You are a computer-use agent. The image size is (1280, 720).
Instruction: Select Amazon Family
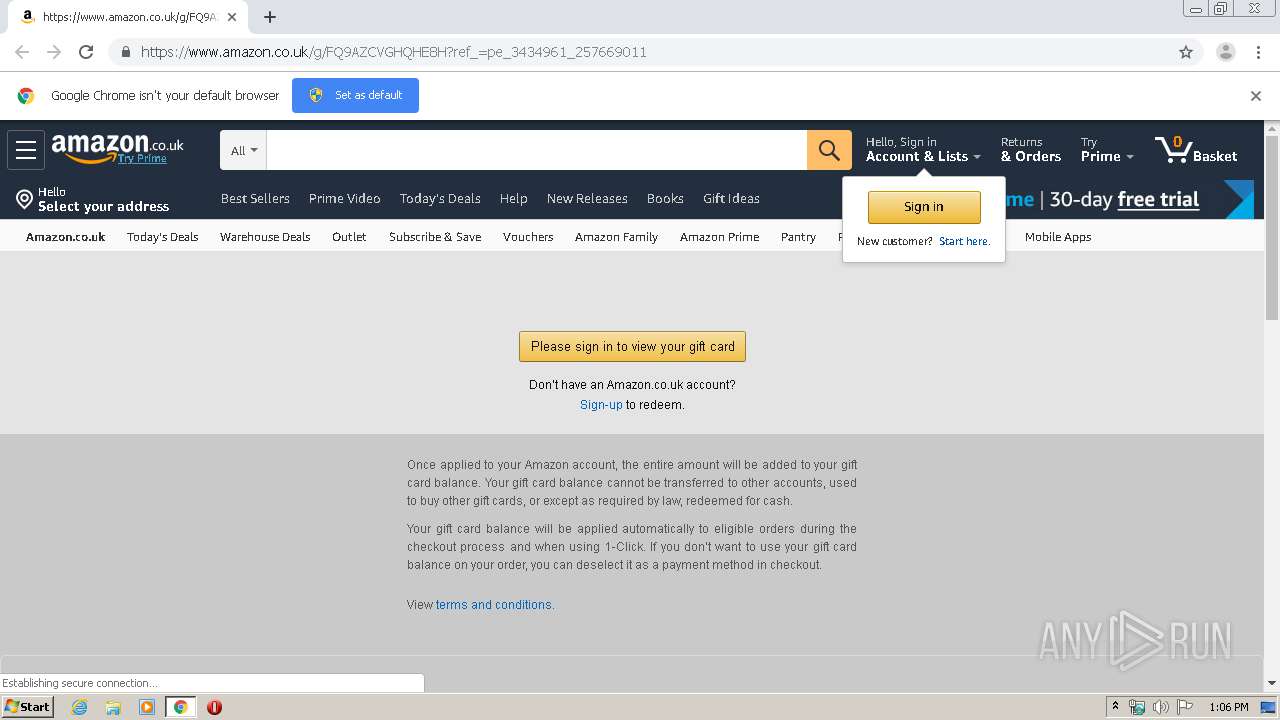(616, 237)
